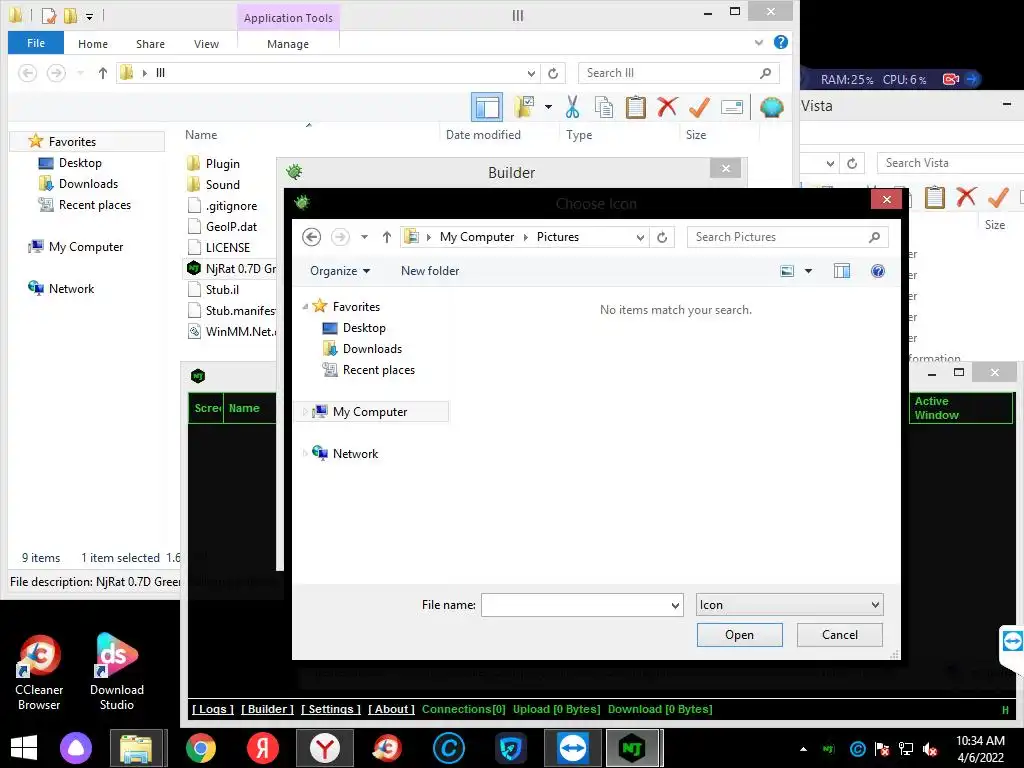1024x768 pixels.
Task: Click the rename-box icon in III toolbar
Action: pos(731,107)
